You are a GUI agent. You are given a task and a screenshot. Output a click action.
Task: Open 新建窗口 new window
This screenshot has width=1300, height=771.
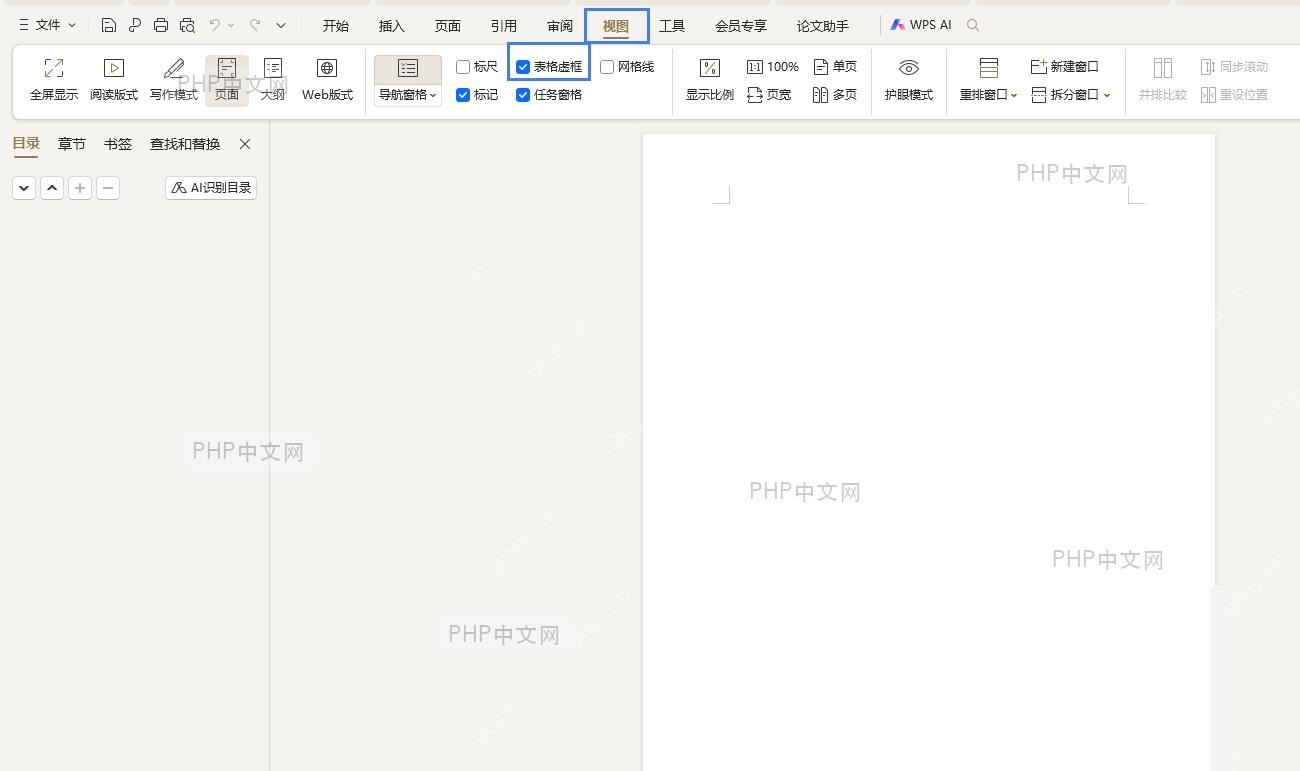[x=1065, y=67]
